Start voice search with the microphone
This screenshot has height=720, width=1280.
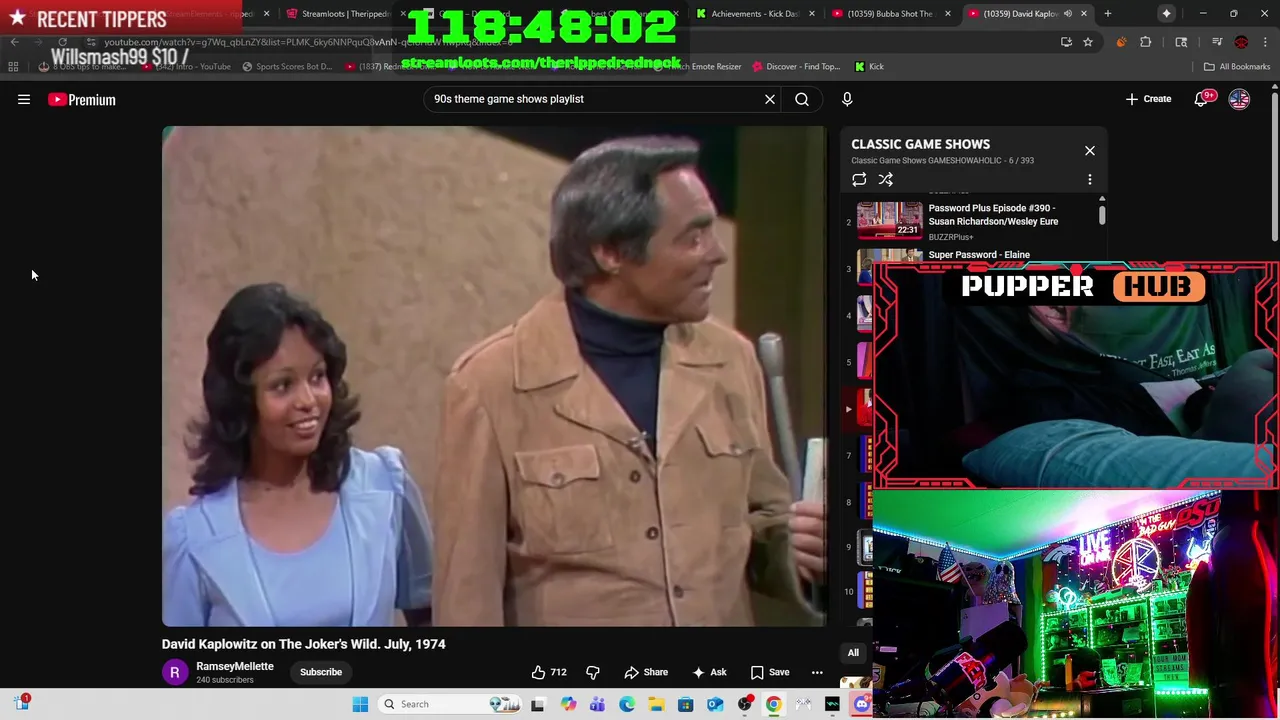pos(847,99)
